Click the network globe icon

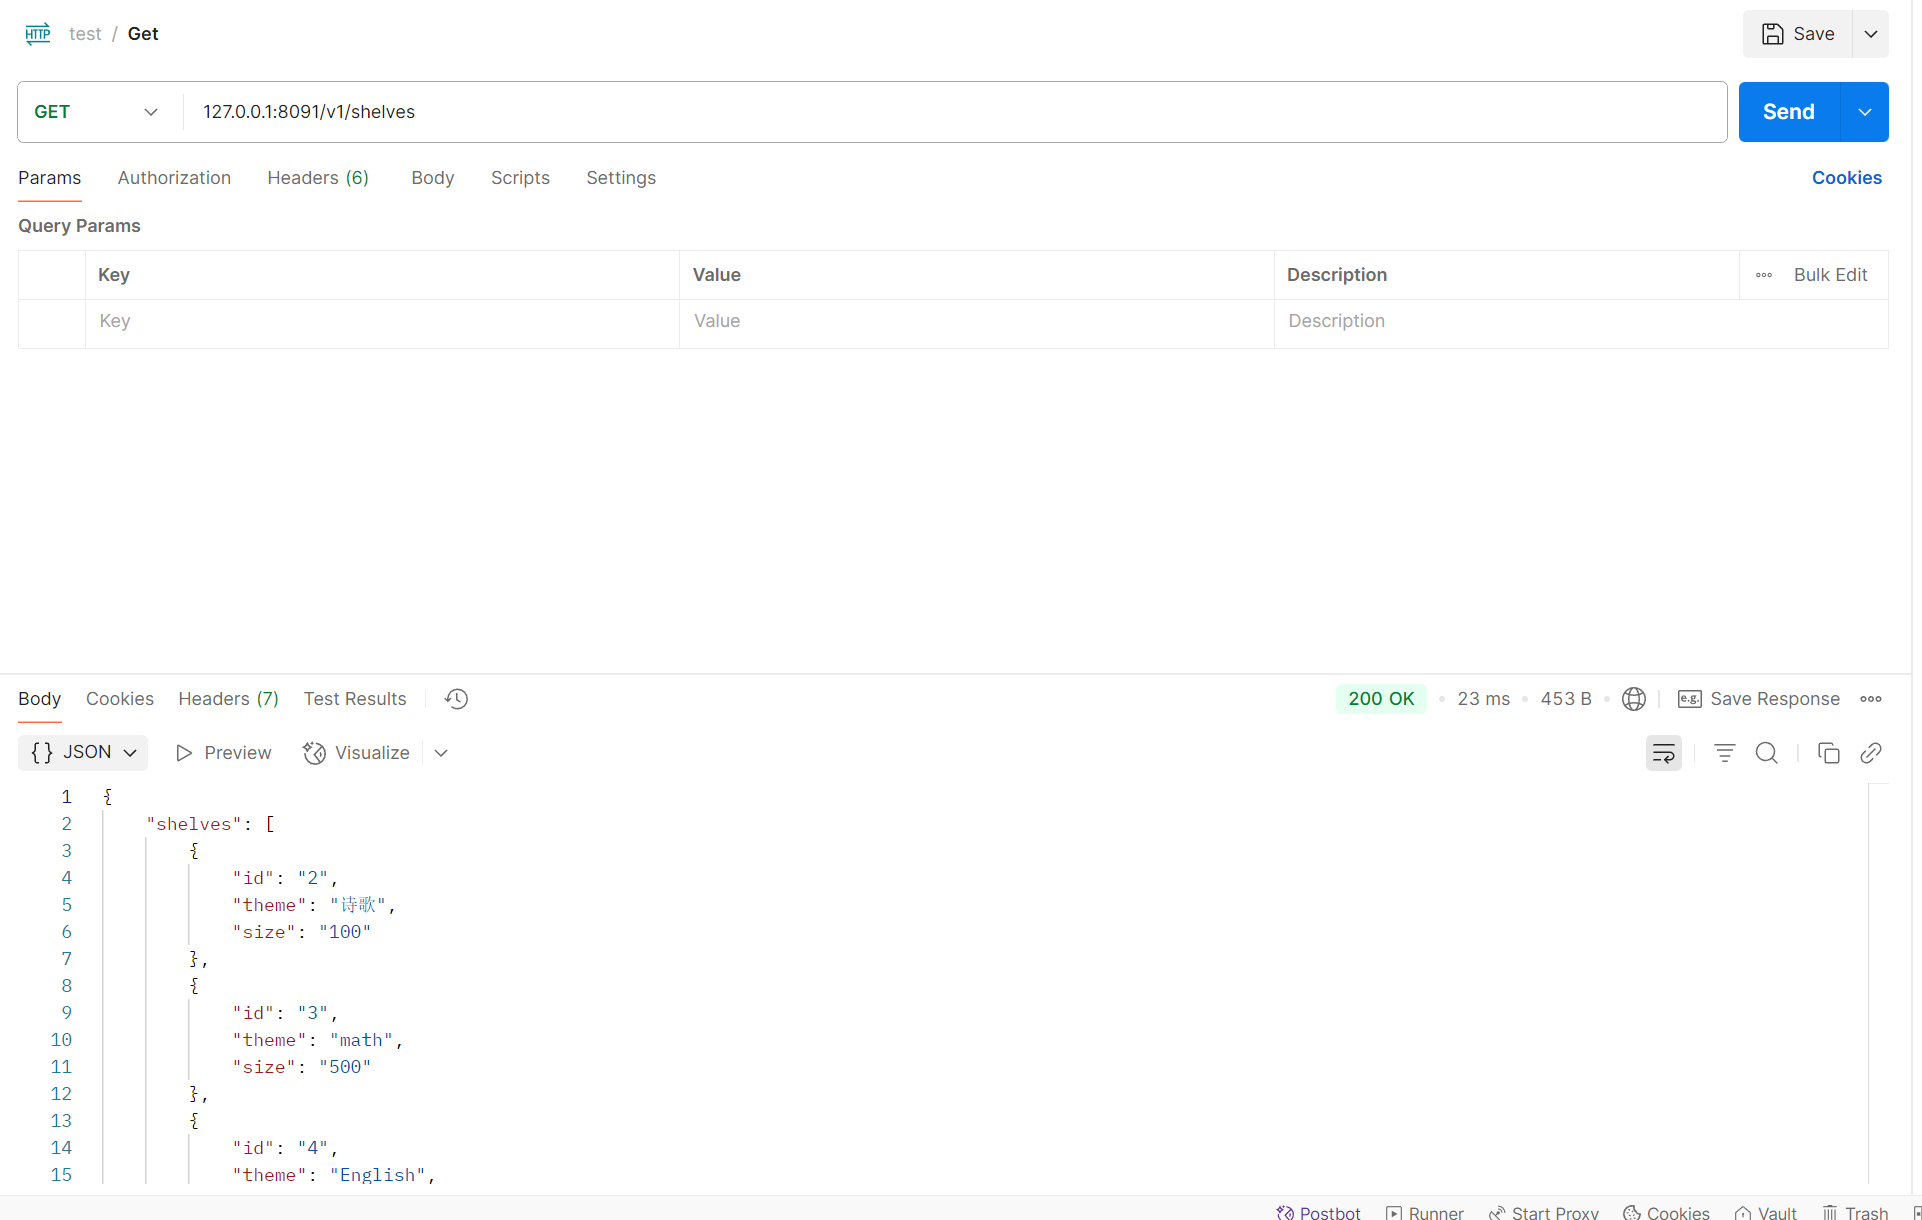coord(1633,699)
